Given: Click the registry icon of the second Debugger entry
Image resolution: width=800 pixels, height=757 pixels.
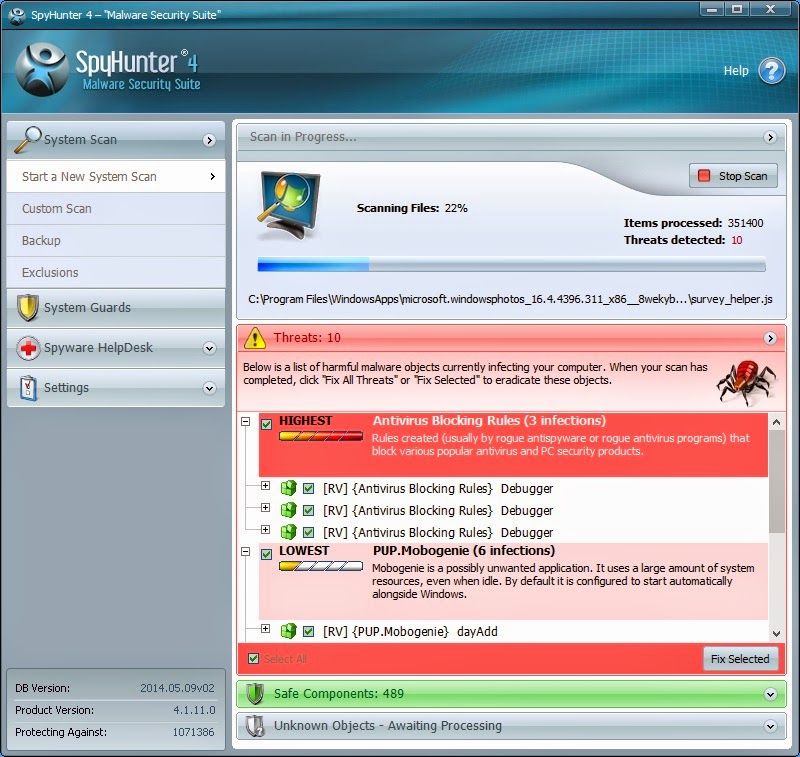Looking at the screenshot, I should pos(288,510).
